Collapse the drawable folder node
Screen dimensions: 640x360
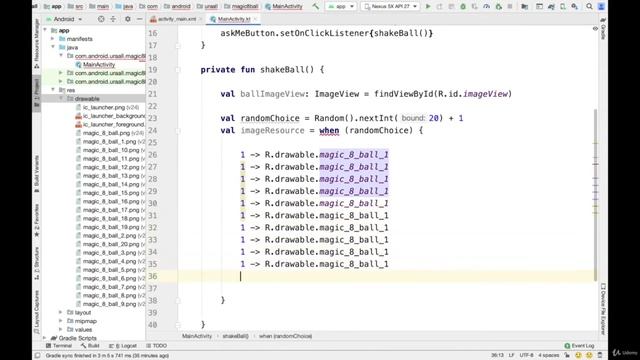[x=61, y=98]
